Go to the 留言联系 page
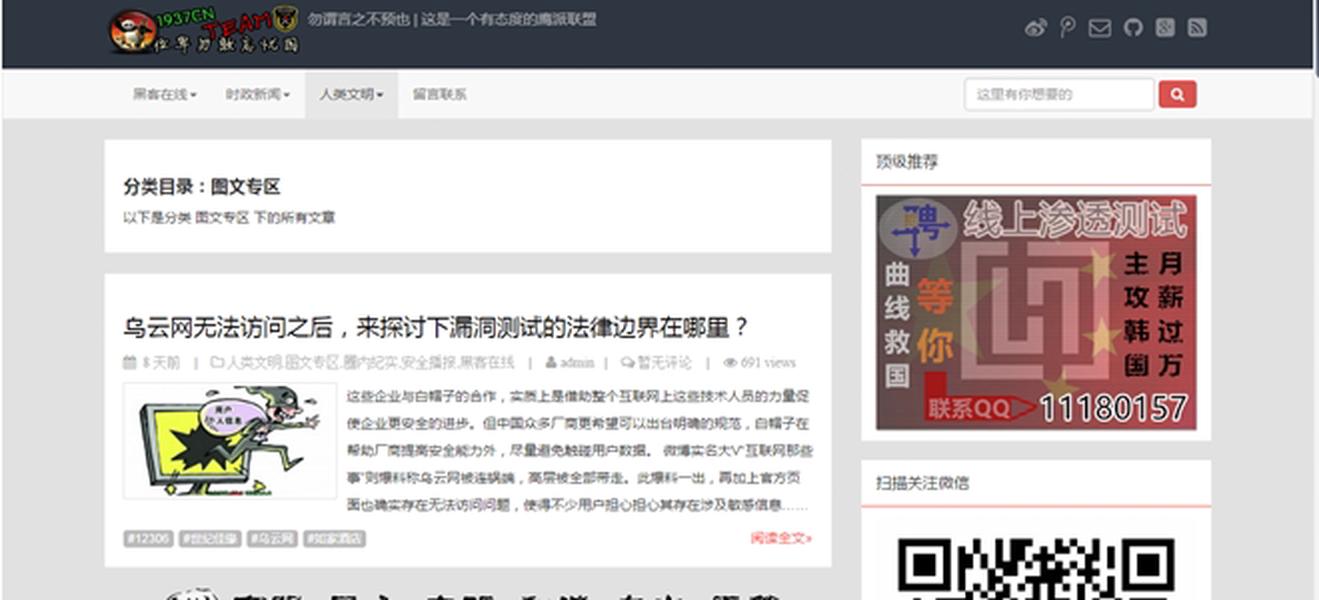 [439, 95]
